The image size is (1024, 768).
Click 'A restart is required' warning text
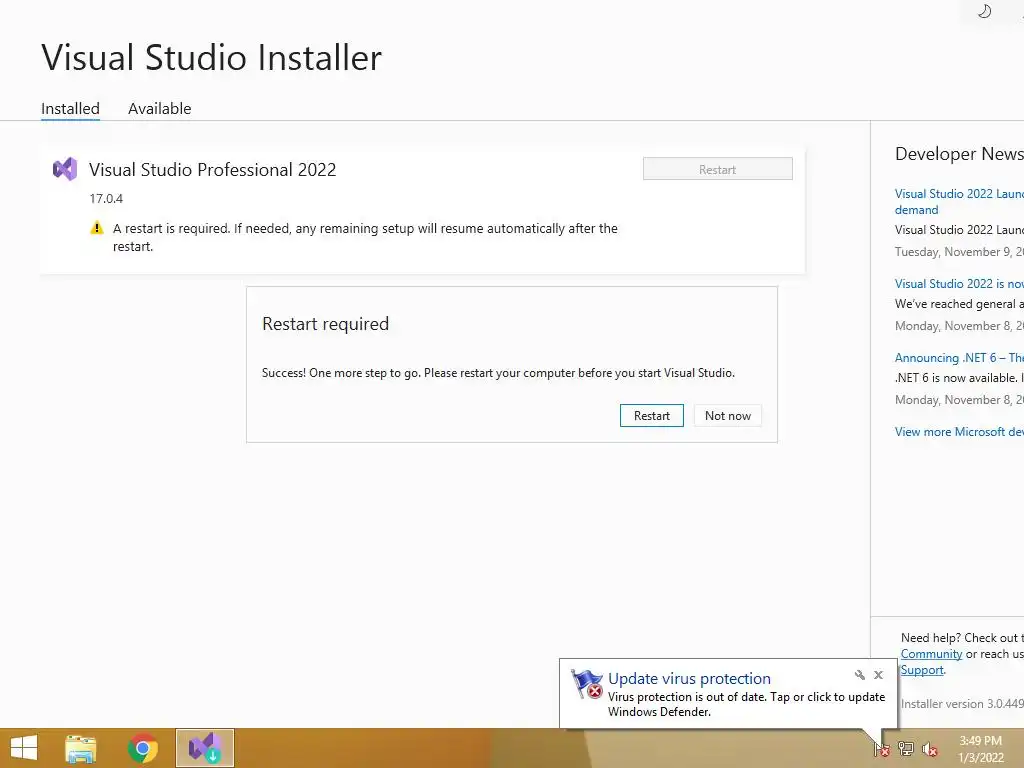point(365,237)
